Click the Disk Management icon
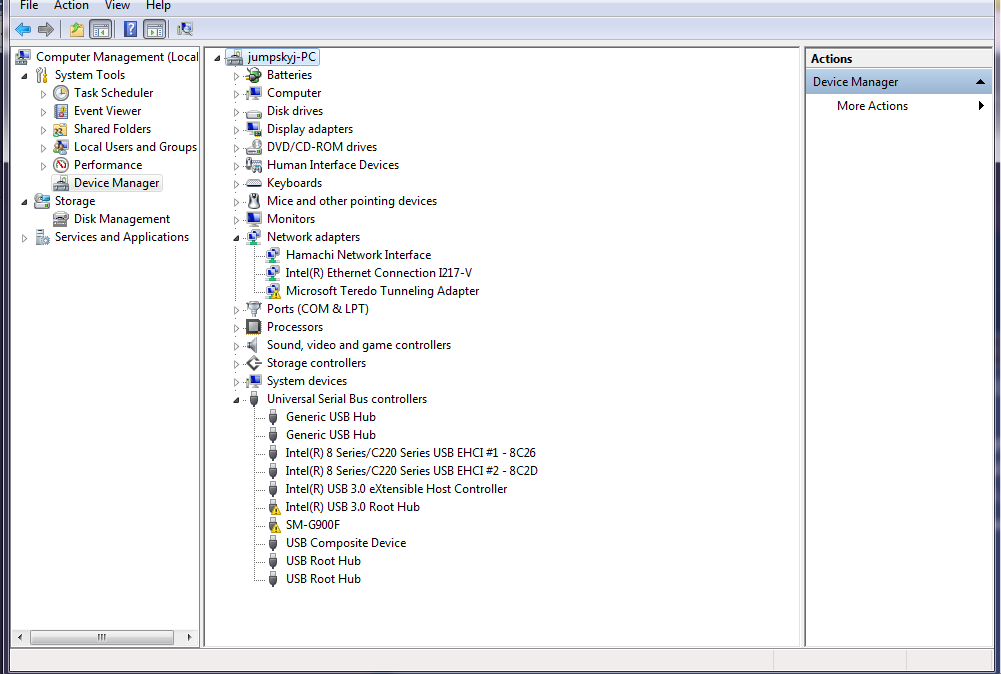This screenshot has width=1001, height=674. click(61, 220)
